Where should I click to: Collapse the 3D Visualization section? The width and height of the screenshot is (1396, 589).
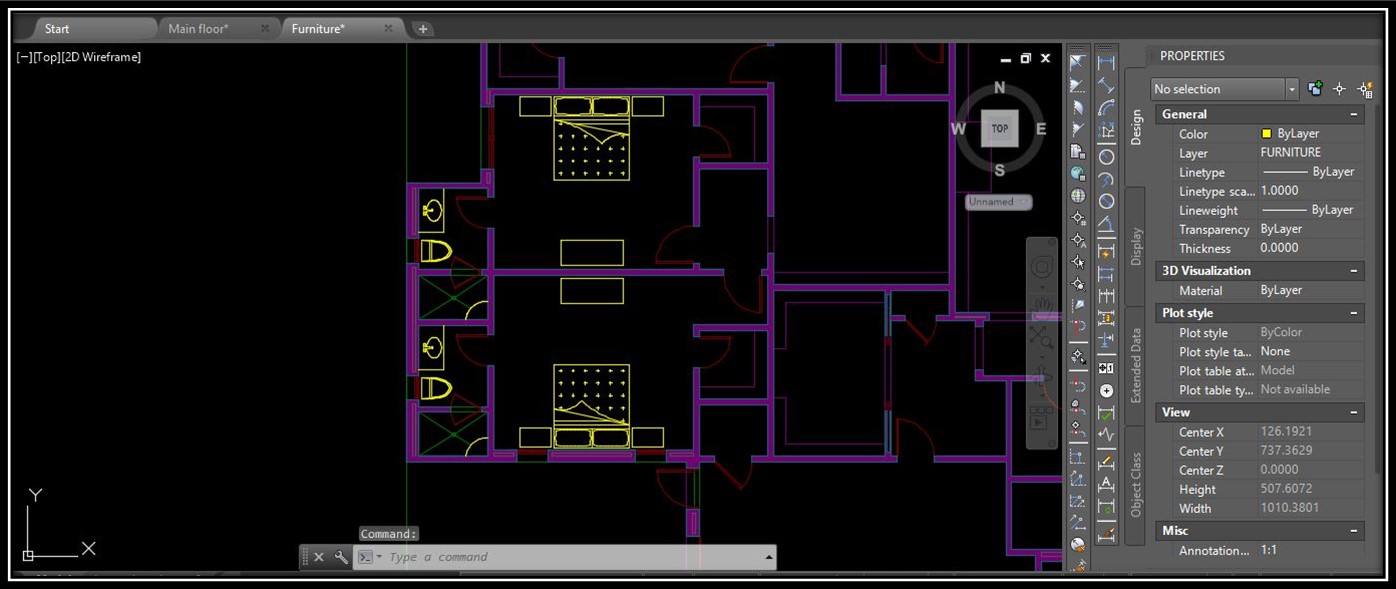(1354, 271)
